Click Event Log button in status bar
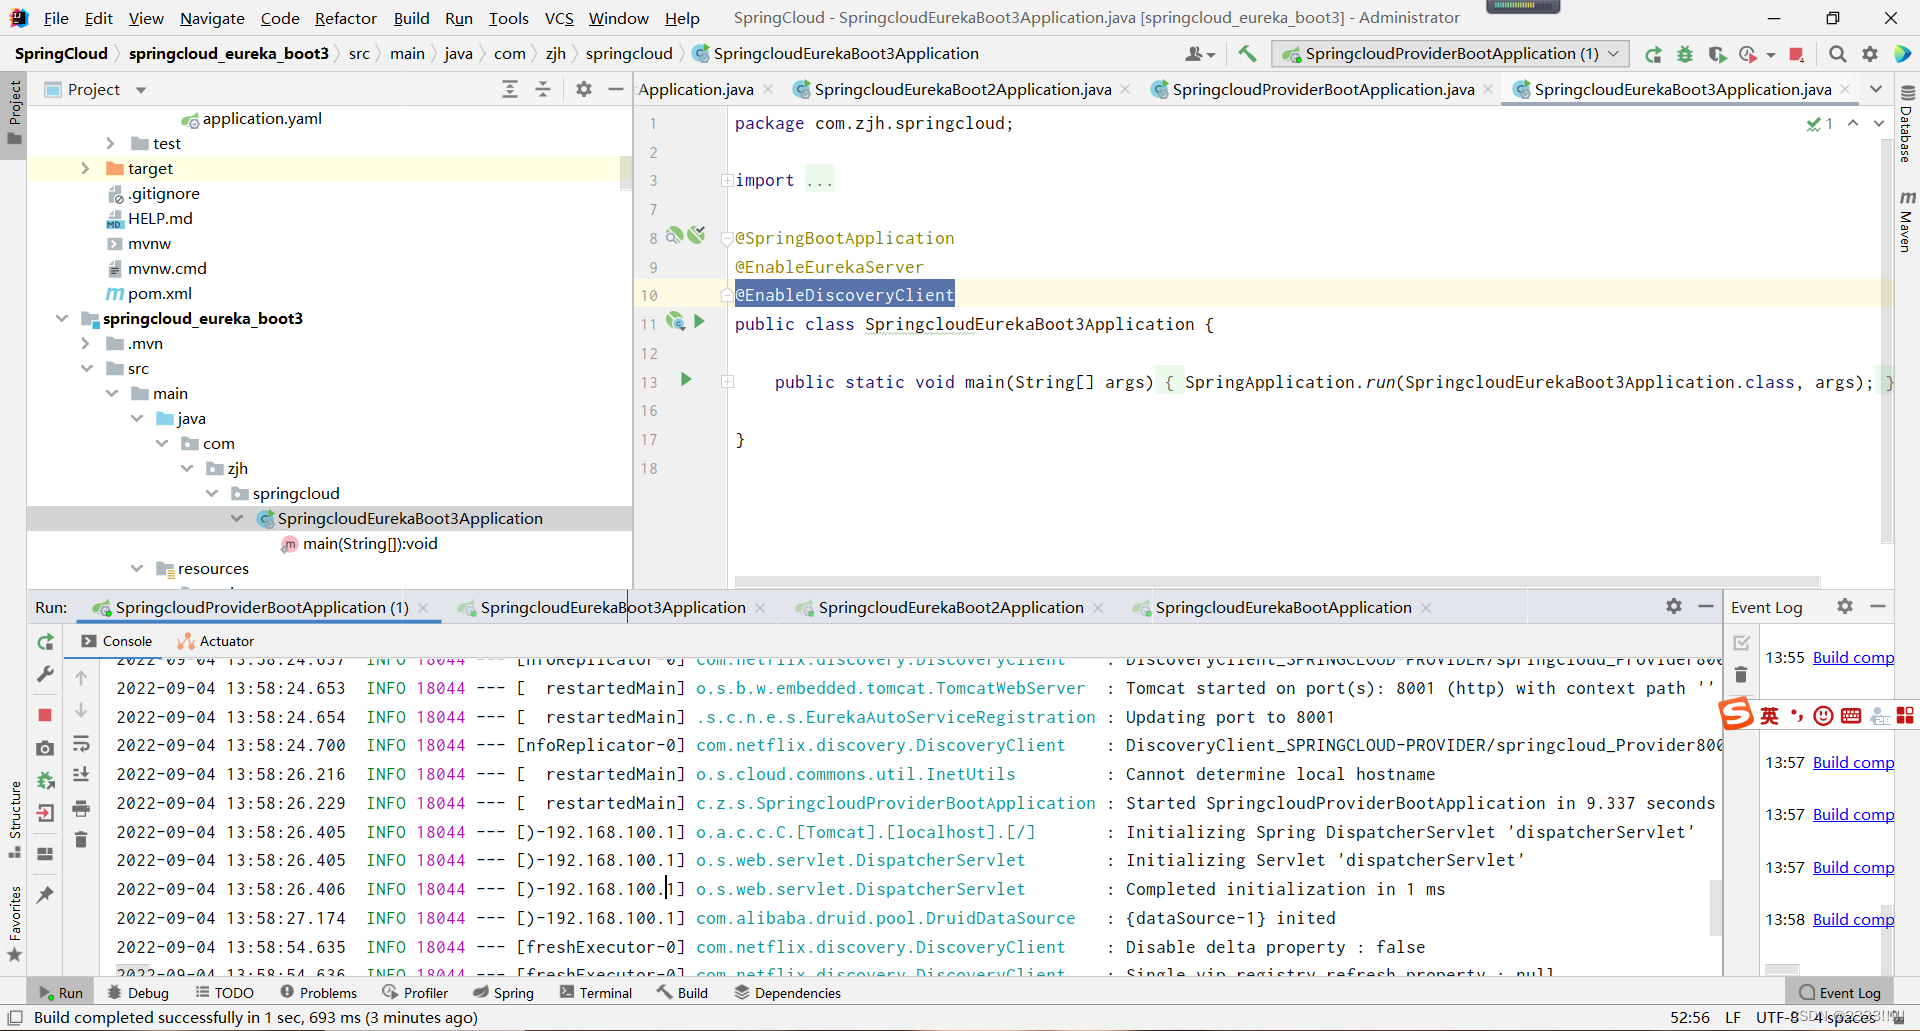This screenshot has height=1031, width=1920. tap(1840, 993)
